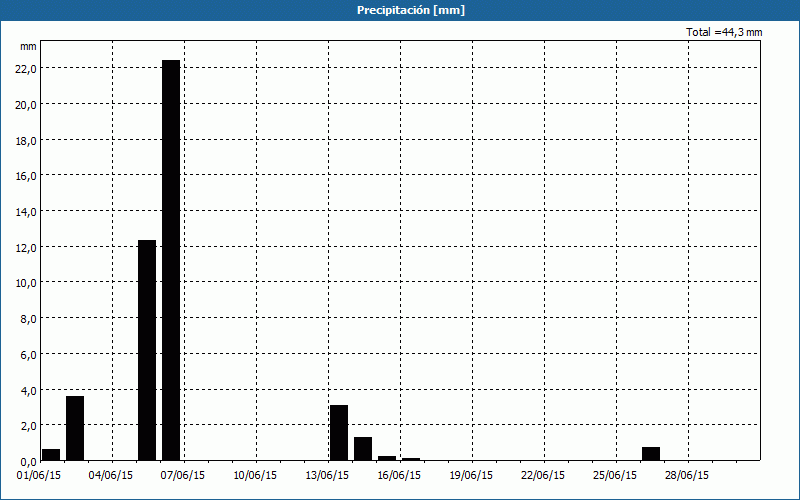The height and width of the screenshot is (500, 800).
Task: Click the 4,0 y-axis label
Action: tap(28, 390)
